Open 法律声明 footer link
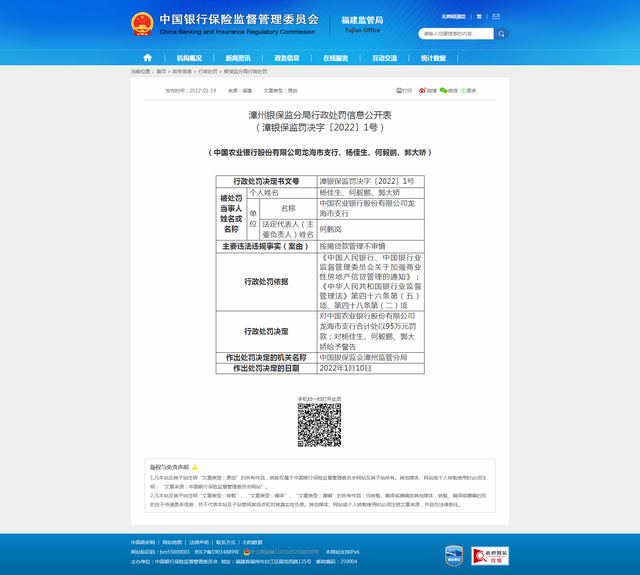The height and width of the screenshot is (575, 640). (x=199, y=542)
